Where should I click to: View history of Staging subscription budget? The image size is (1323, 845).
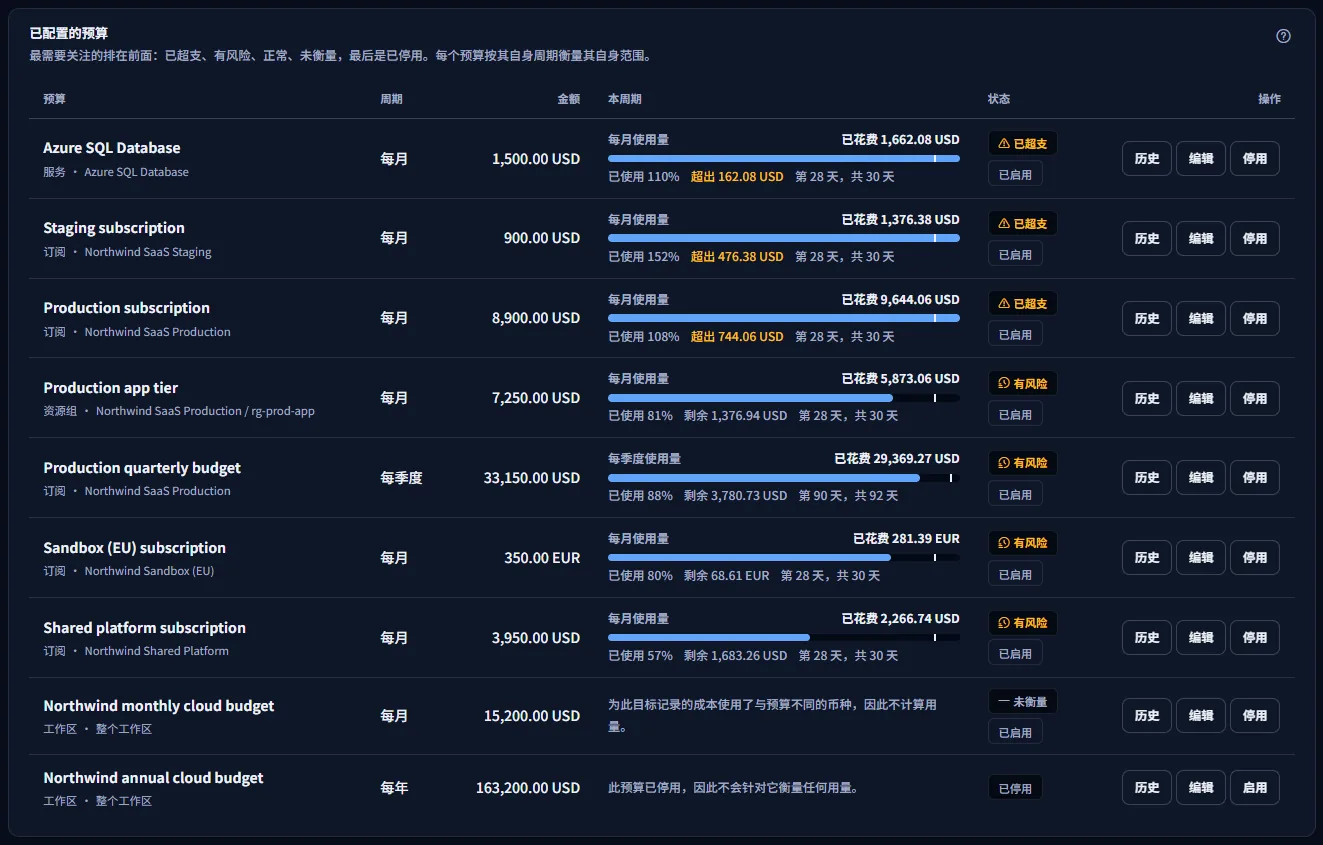pos(1147,238)
